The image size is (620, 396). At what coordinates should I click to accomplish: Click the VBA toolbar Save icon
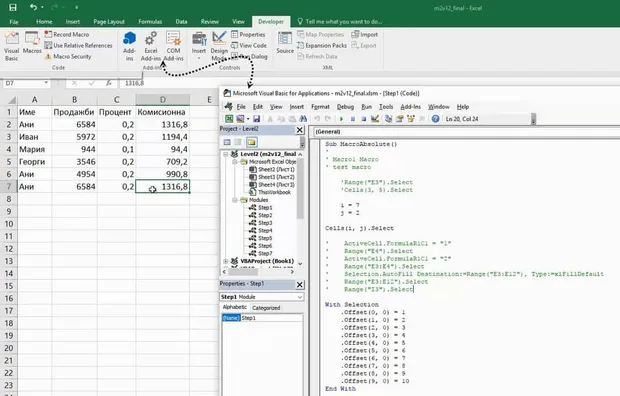[256, 119]
